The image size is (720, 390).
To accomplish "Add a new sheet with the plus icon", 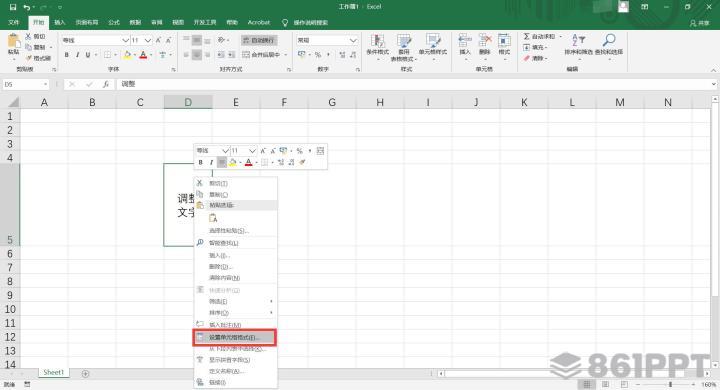I will coord(85,373).
